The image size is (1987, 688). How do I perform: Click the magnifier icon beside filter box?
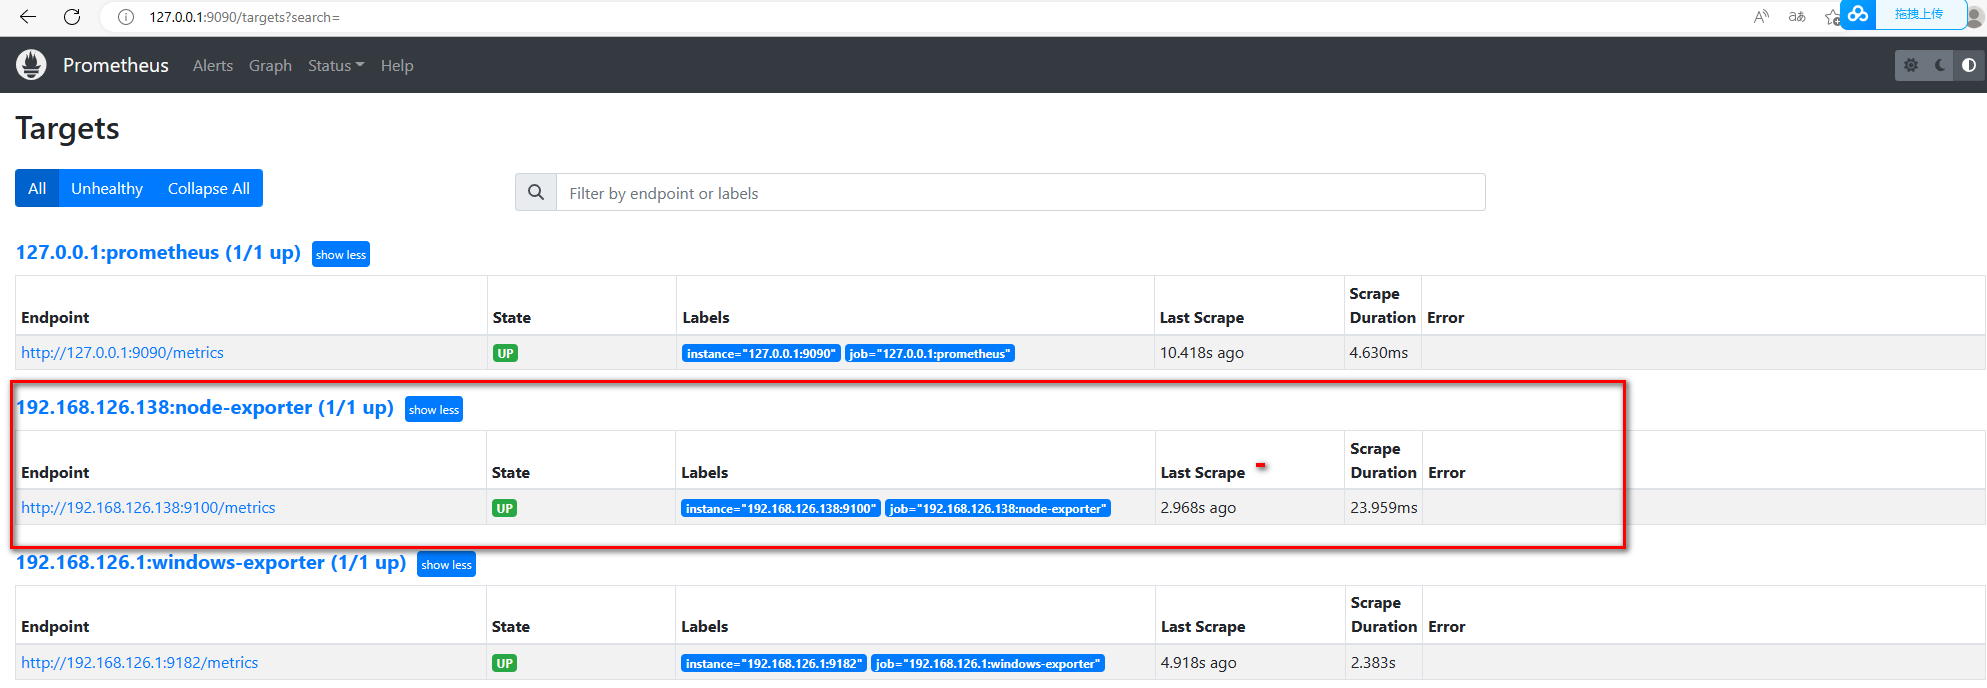click(x=536, y=192)
